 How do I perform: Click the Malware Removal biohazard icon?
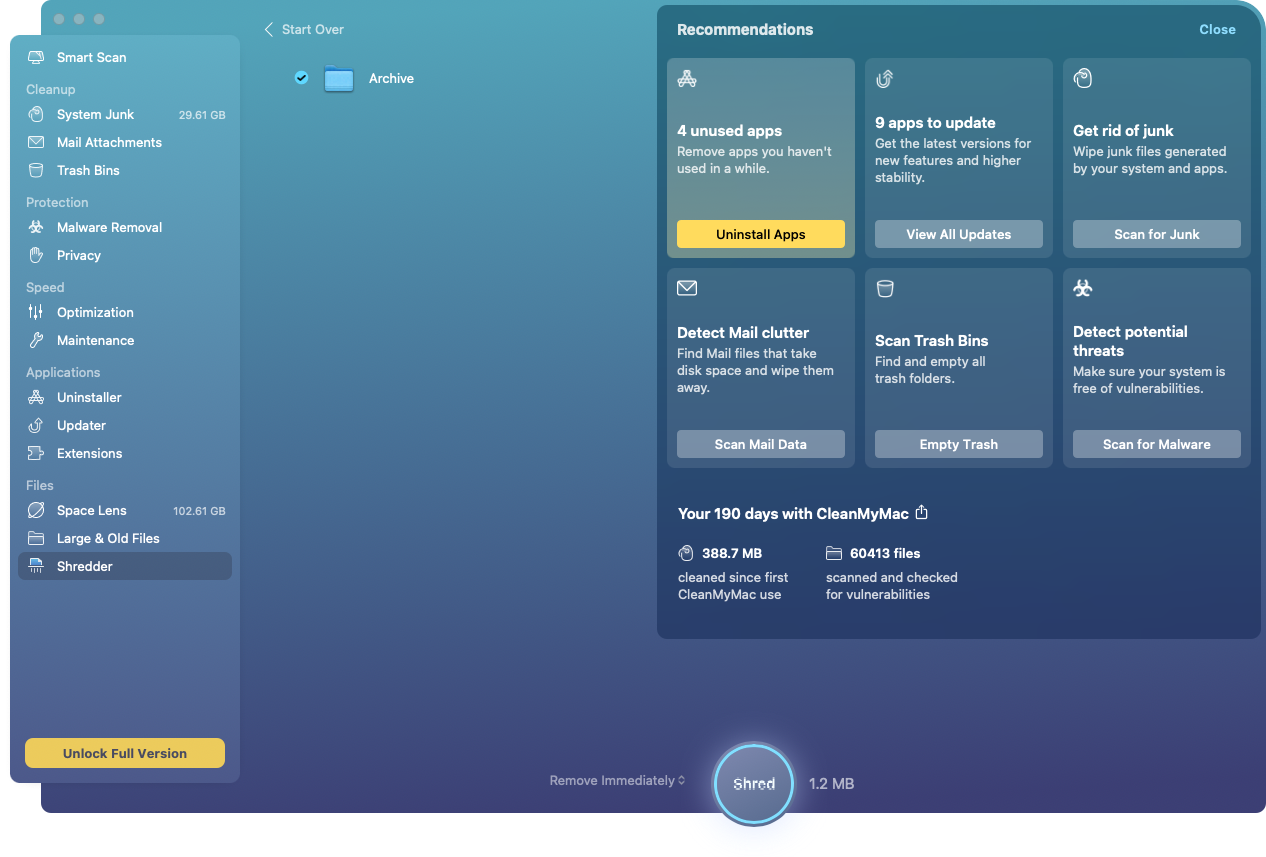(x=36, y=228)
